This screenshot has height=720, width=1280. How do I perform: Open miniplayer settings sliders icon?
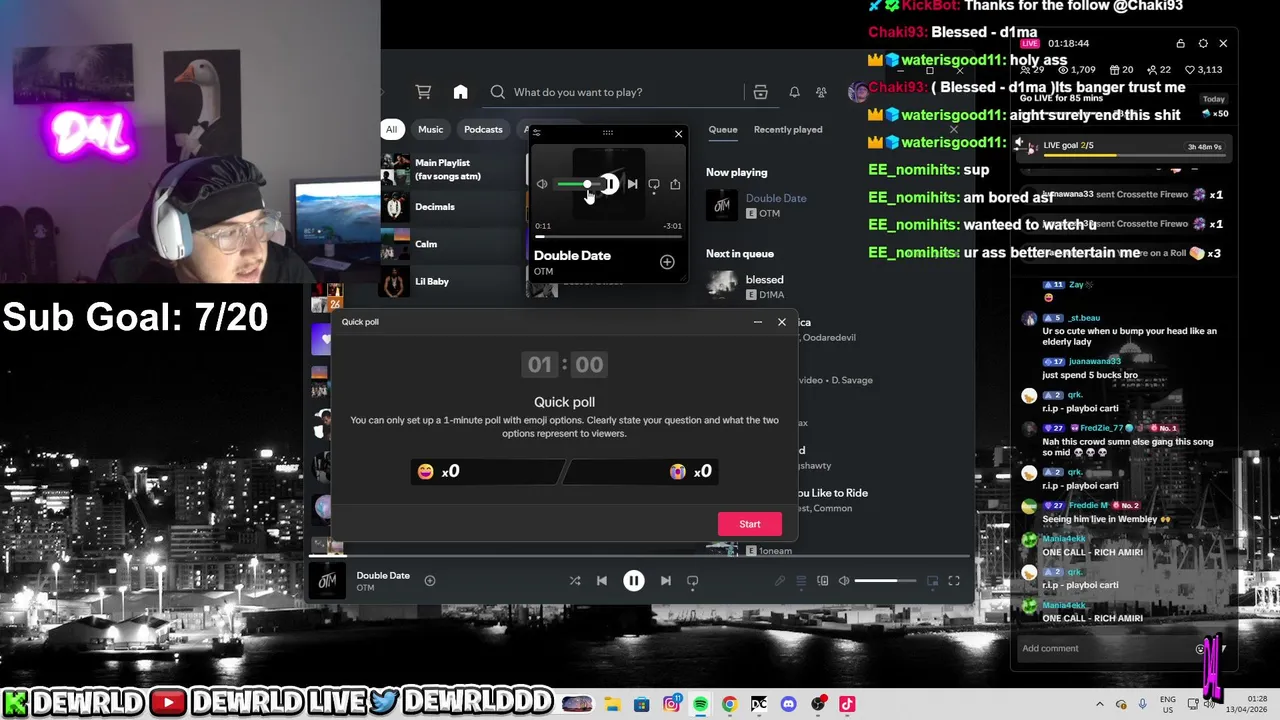coord(536,133)
